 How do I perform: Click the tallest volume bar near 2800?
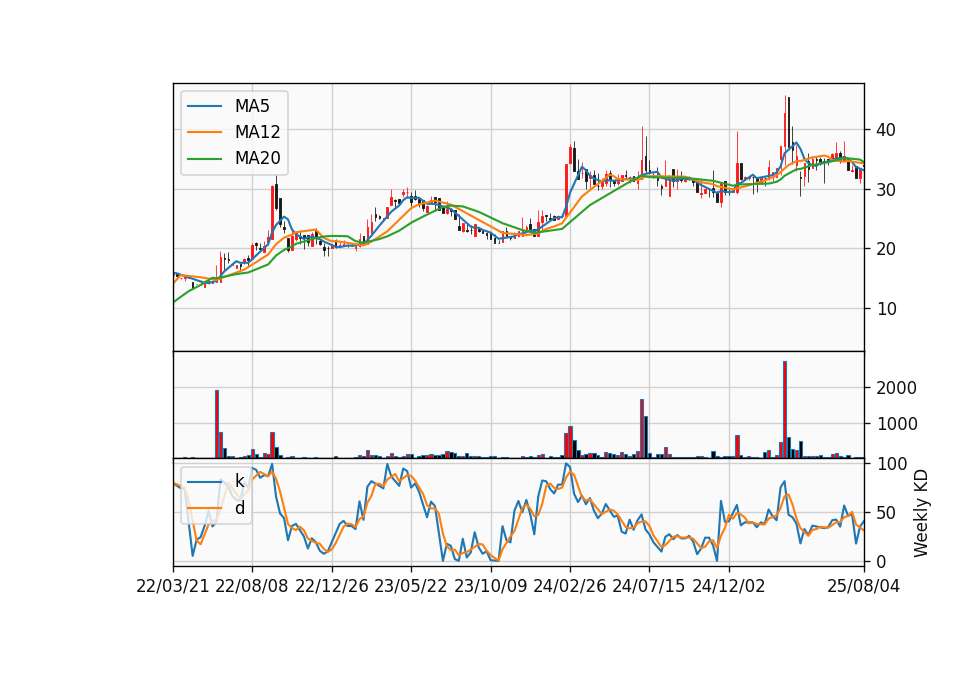tap(785, 410)
